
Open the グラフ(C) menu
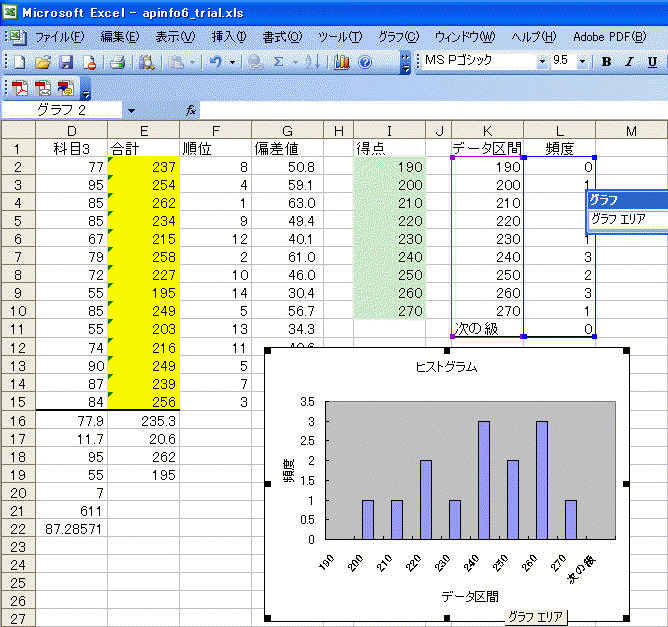click(398, 36)
